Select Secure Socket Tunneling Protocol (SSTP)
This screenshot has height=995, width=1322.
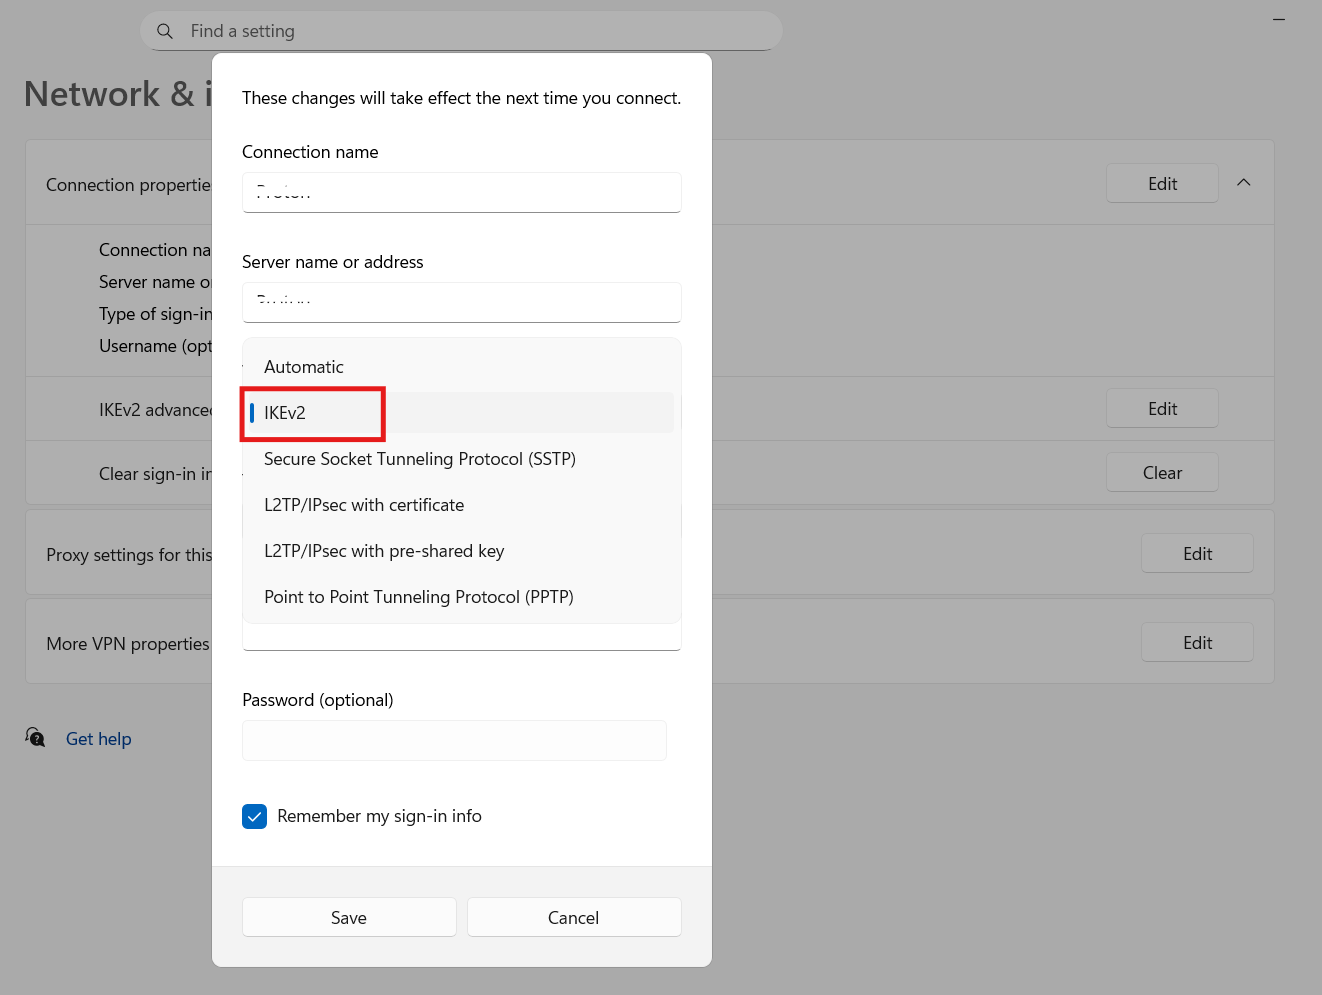tap(420, 458)
